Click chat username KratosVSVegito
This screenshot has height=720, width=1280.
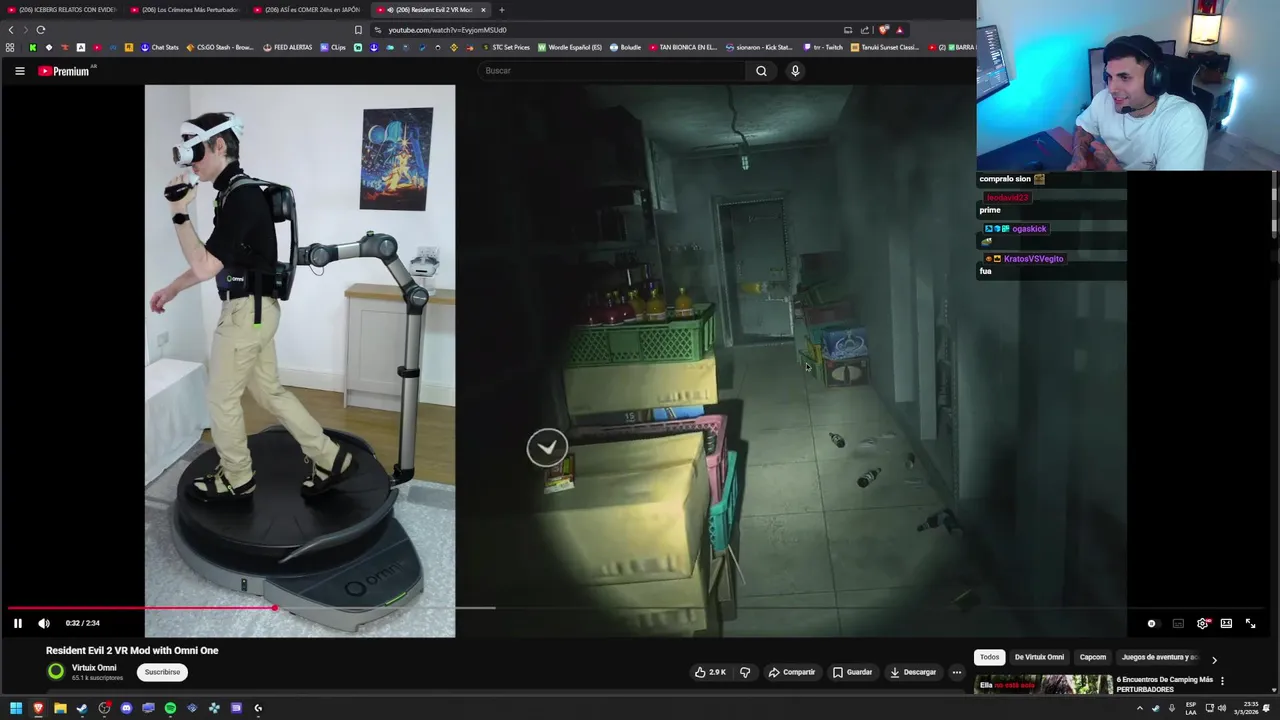(x=1033, y=259)
